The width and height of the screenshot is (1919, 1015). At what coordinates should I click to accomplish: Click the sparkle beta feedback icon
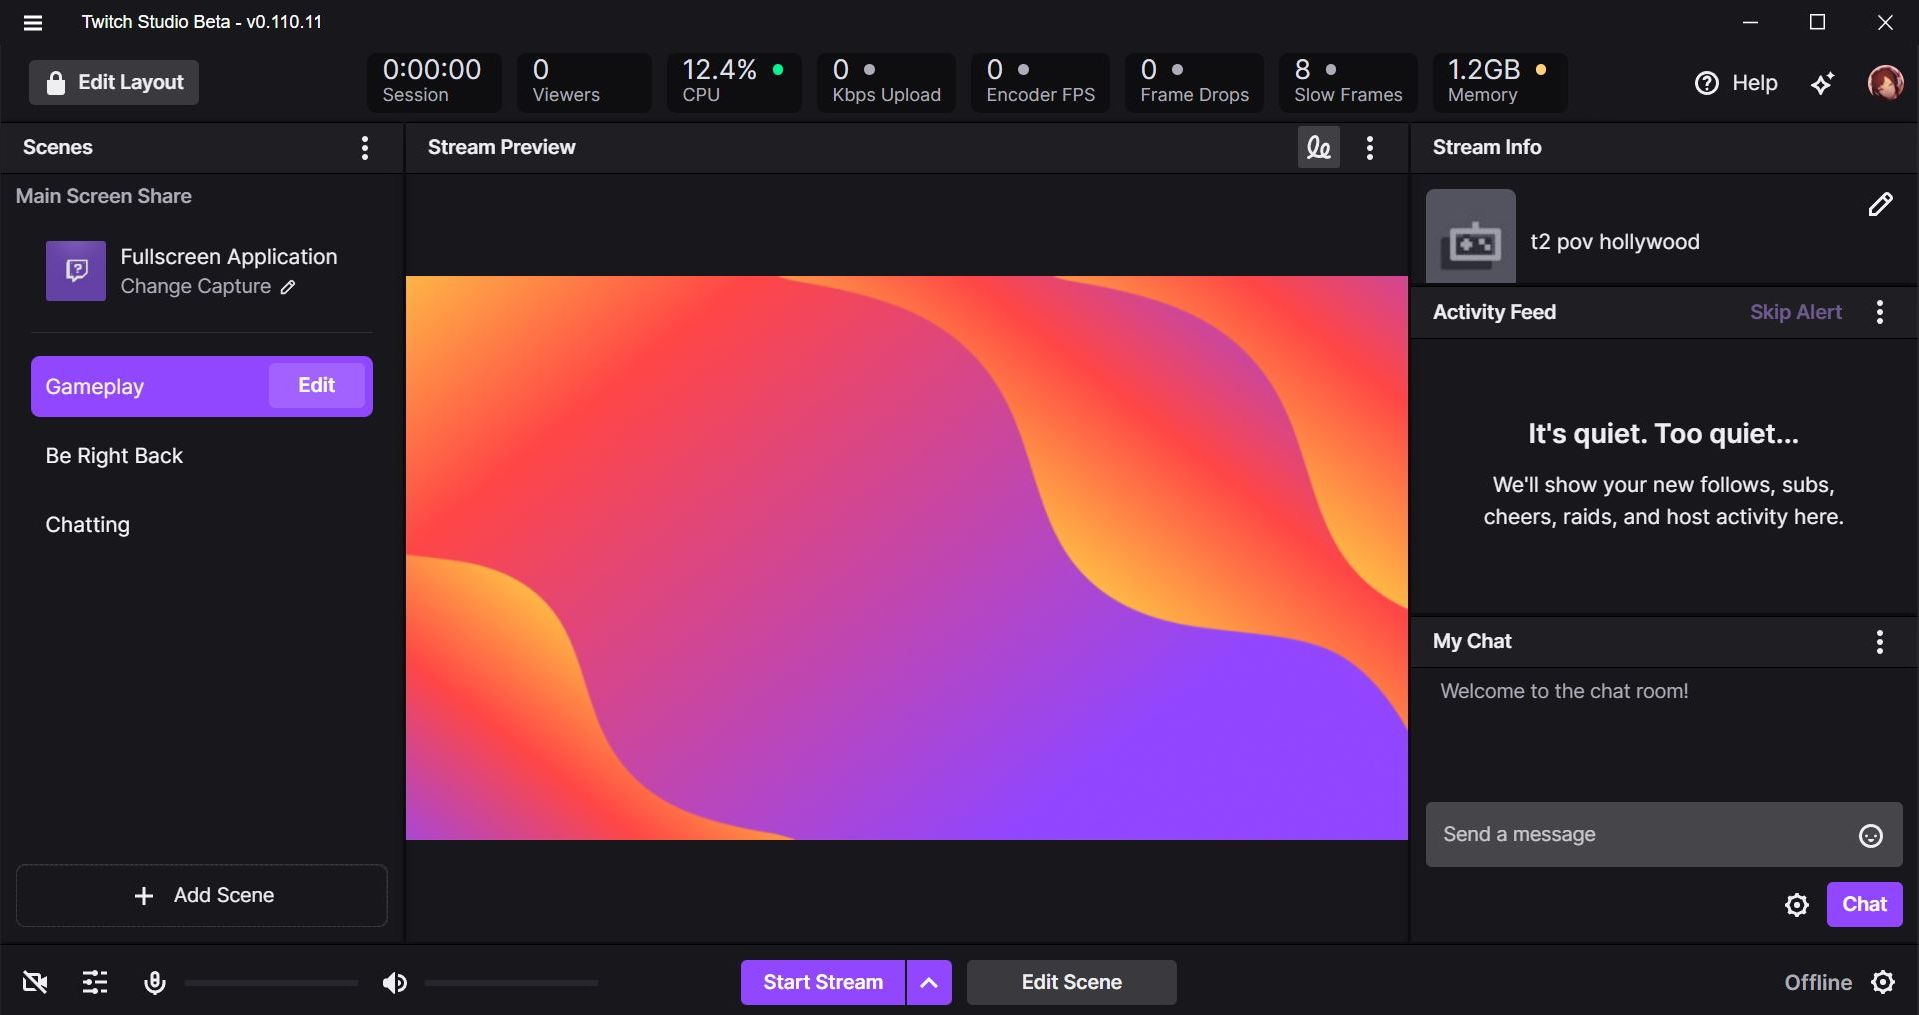tap(1822, 83)
